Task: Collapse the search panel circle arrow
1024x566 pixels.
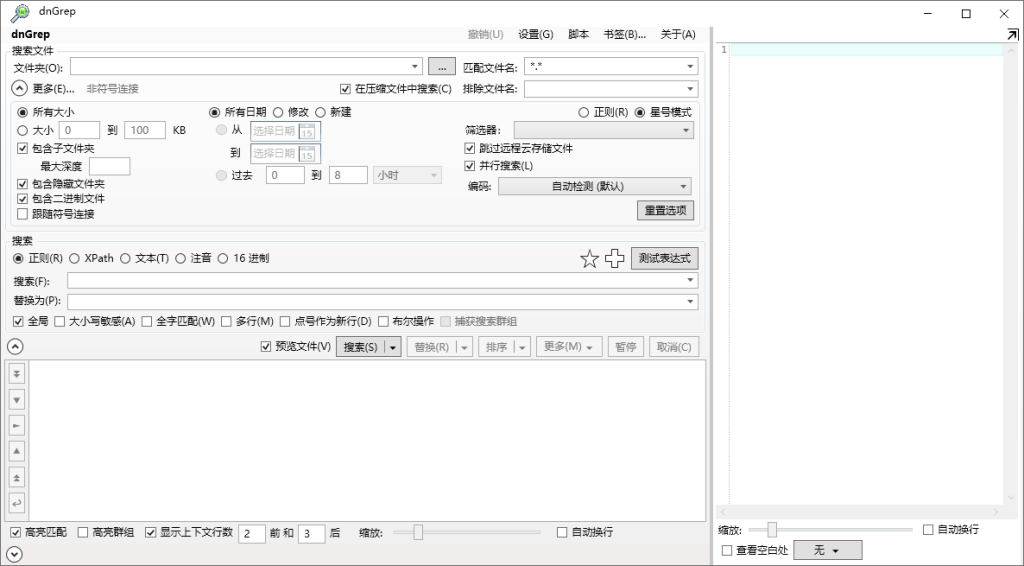Action: [14, 346]
